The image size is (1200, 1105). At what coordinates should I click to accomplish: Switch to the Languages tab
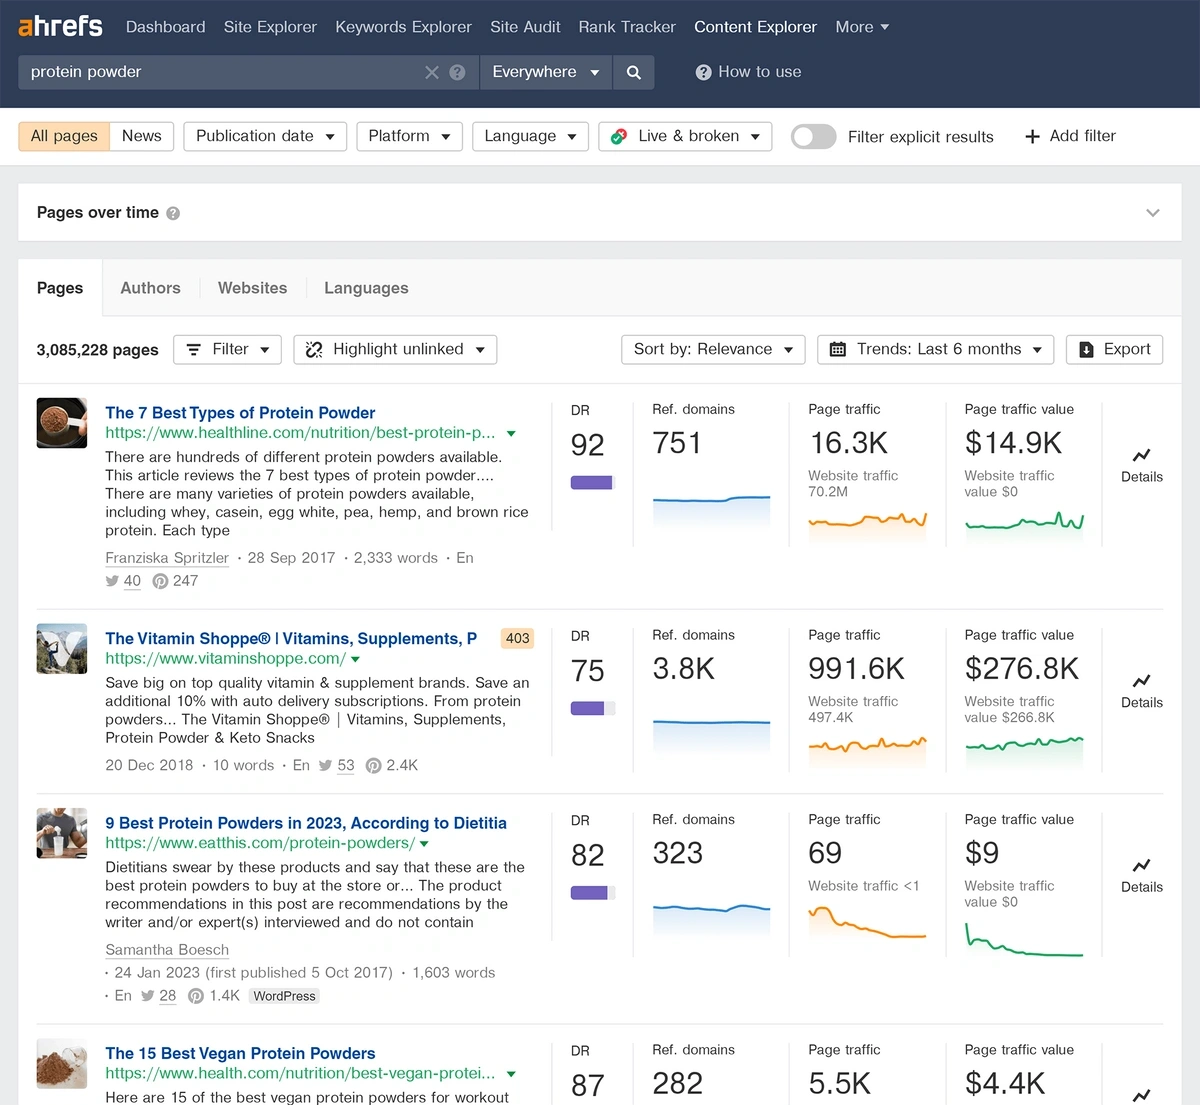pyautogui.click(x=366, y=288)
